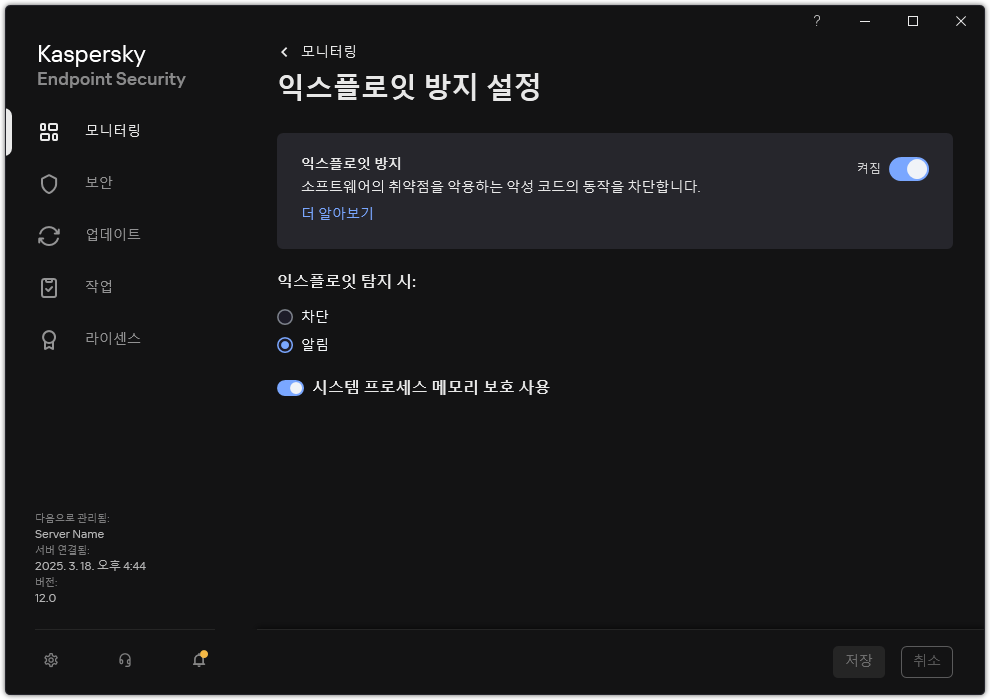
Task: Open the notifications bell icon
Action: 198,660
